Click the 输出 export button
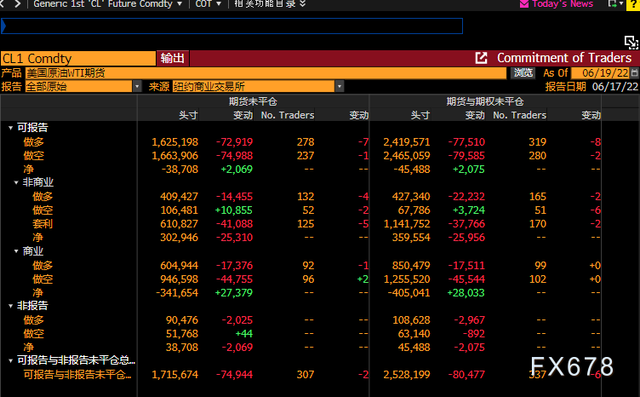This screenshot has width=640, height=397. click(173, 58)
